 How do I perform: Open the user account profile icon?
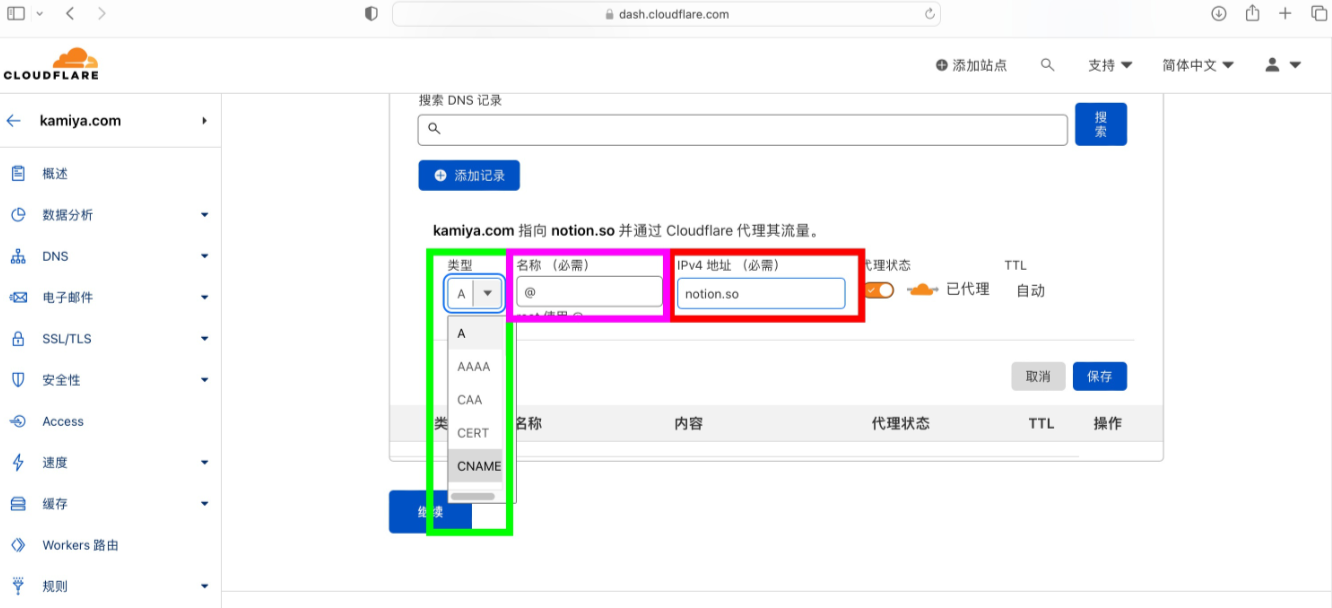tap(1282, 64)
